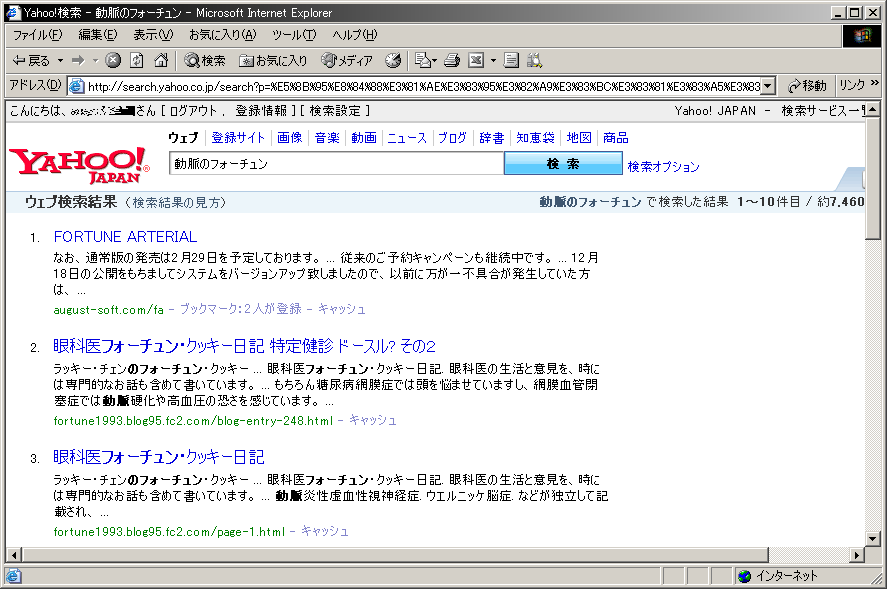
Task: Click the 登録情報 link
Action: pyautogui.click(x=261, y=111)
